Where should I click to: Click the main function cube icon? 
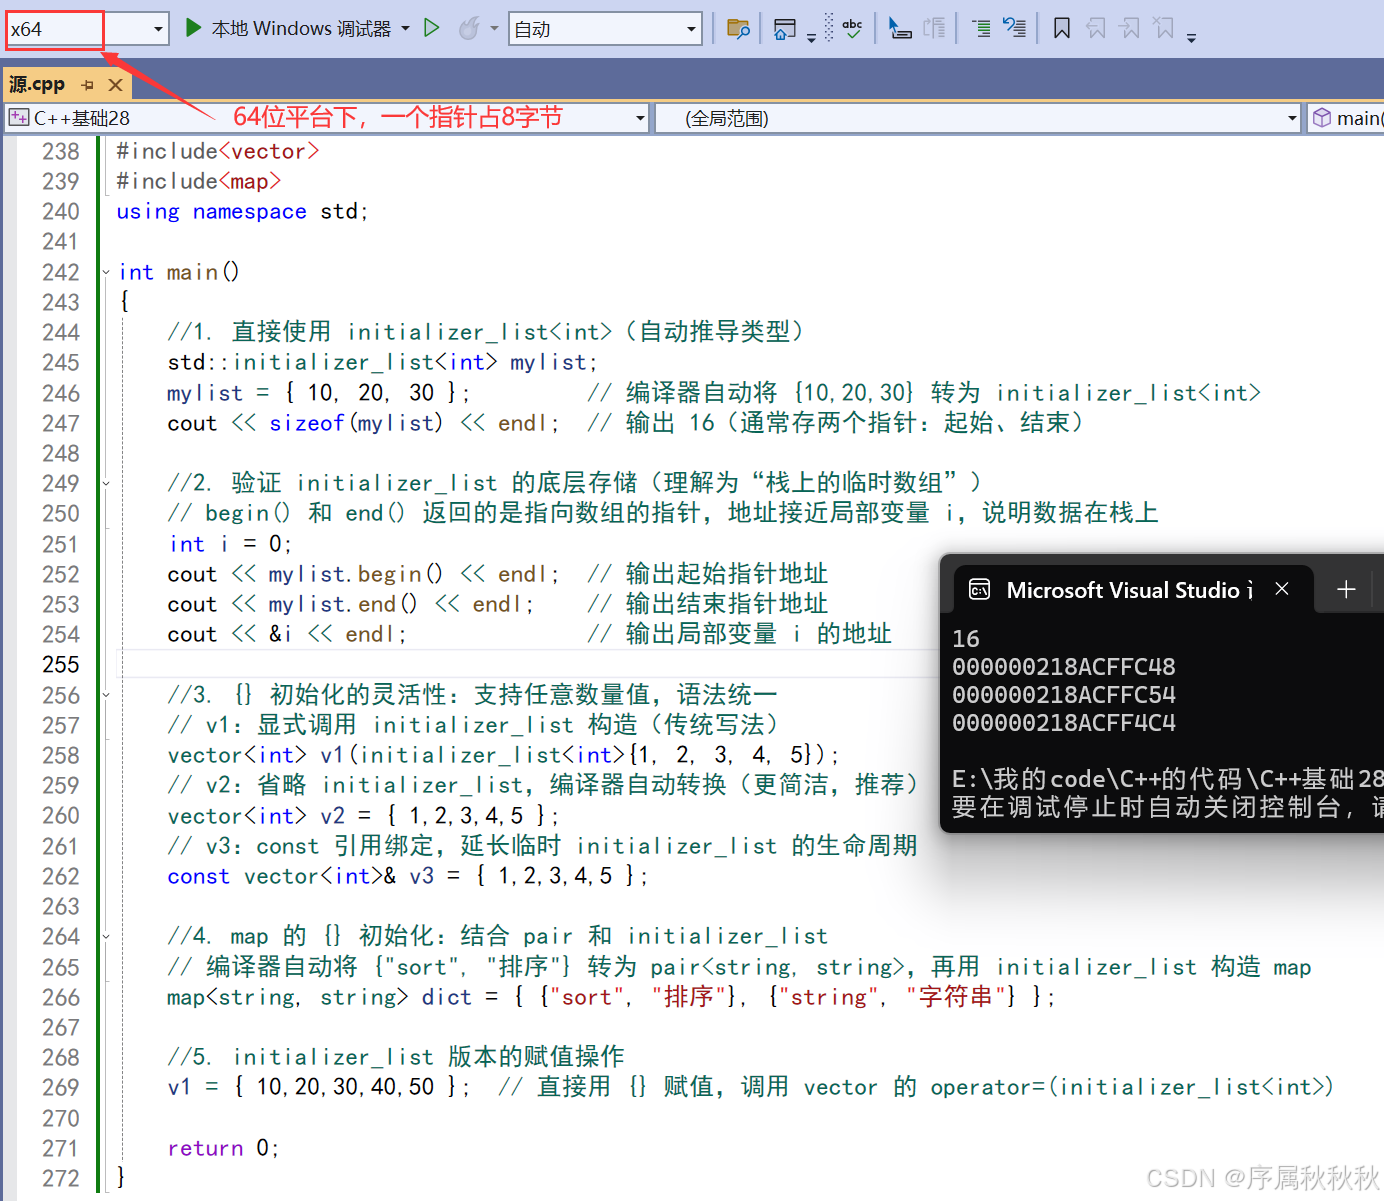1322,118
